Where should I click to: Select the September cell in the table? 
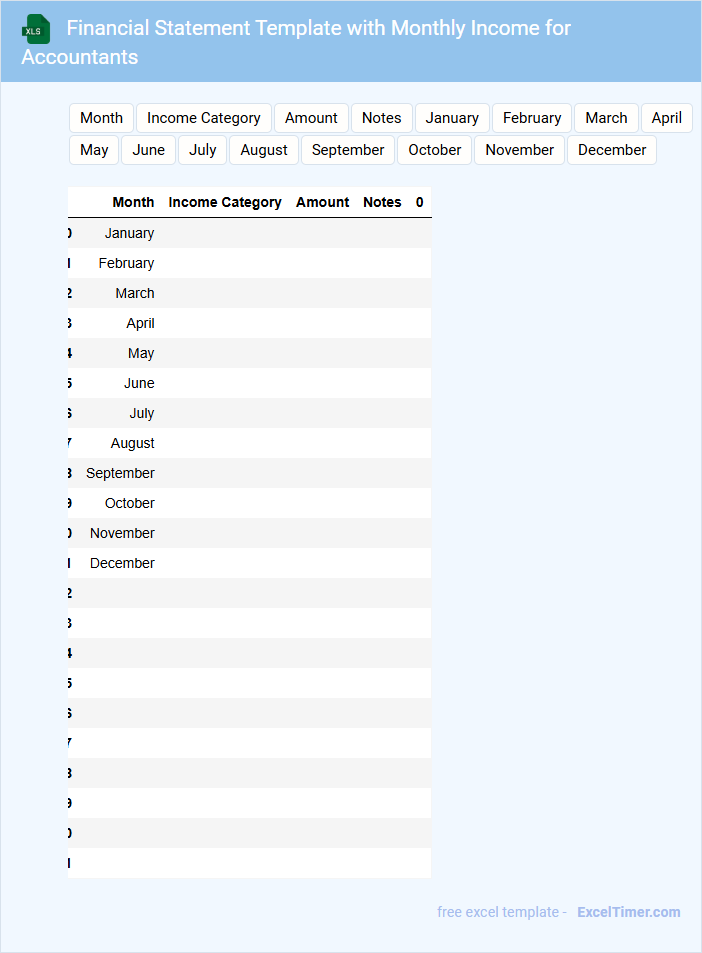point(120,473)
